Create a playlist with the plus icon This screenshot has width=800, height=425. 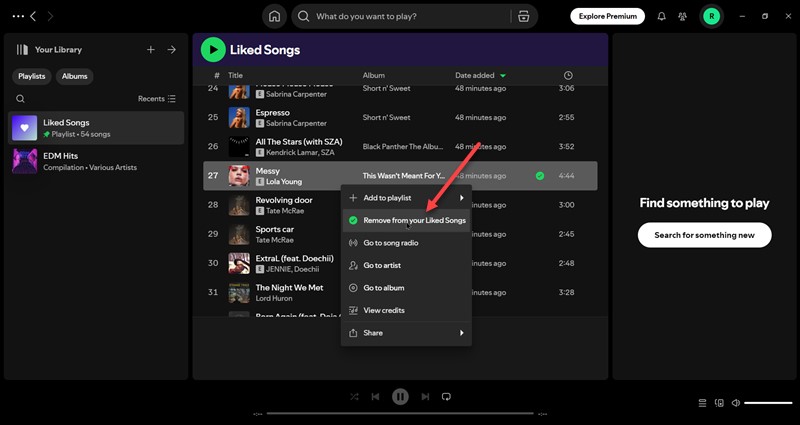tap(151, 49)
